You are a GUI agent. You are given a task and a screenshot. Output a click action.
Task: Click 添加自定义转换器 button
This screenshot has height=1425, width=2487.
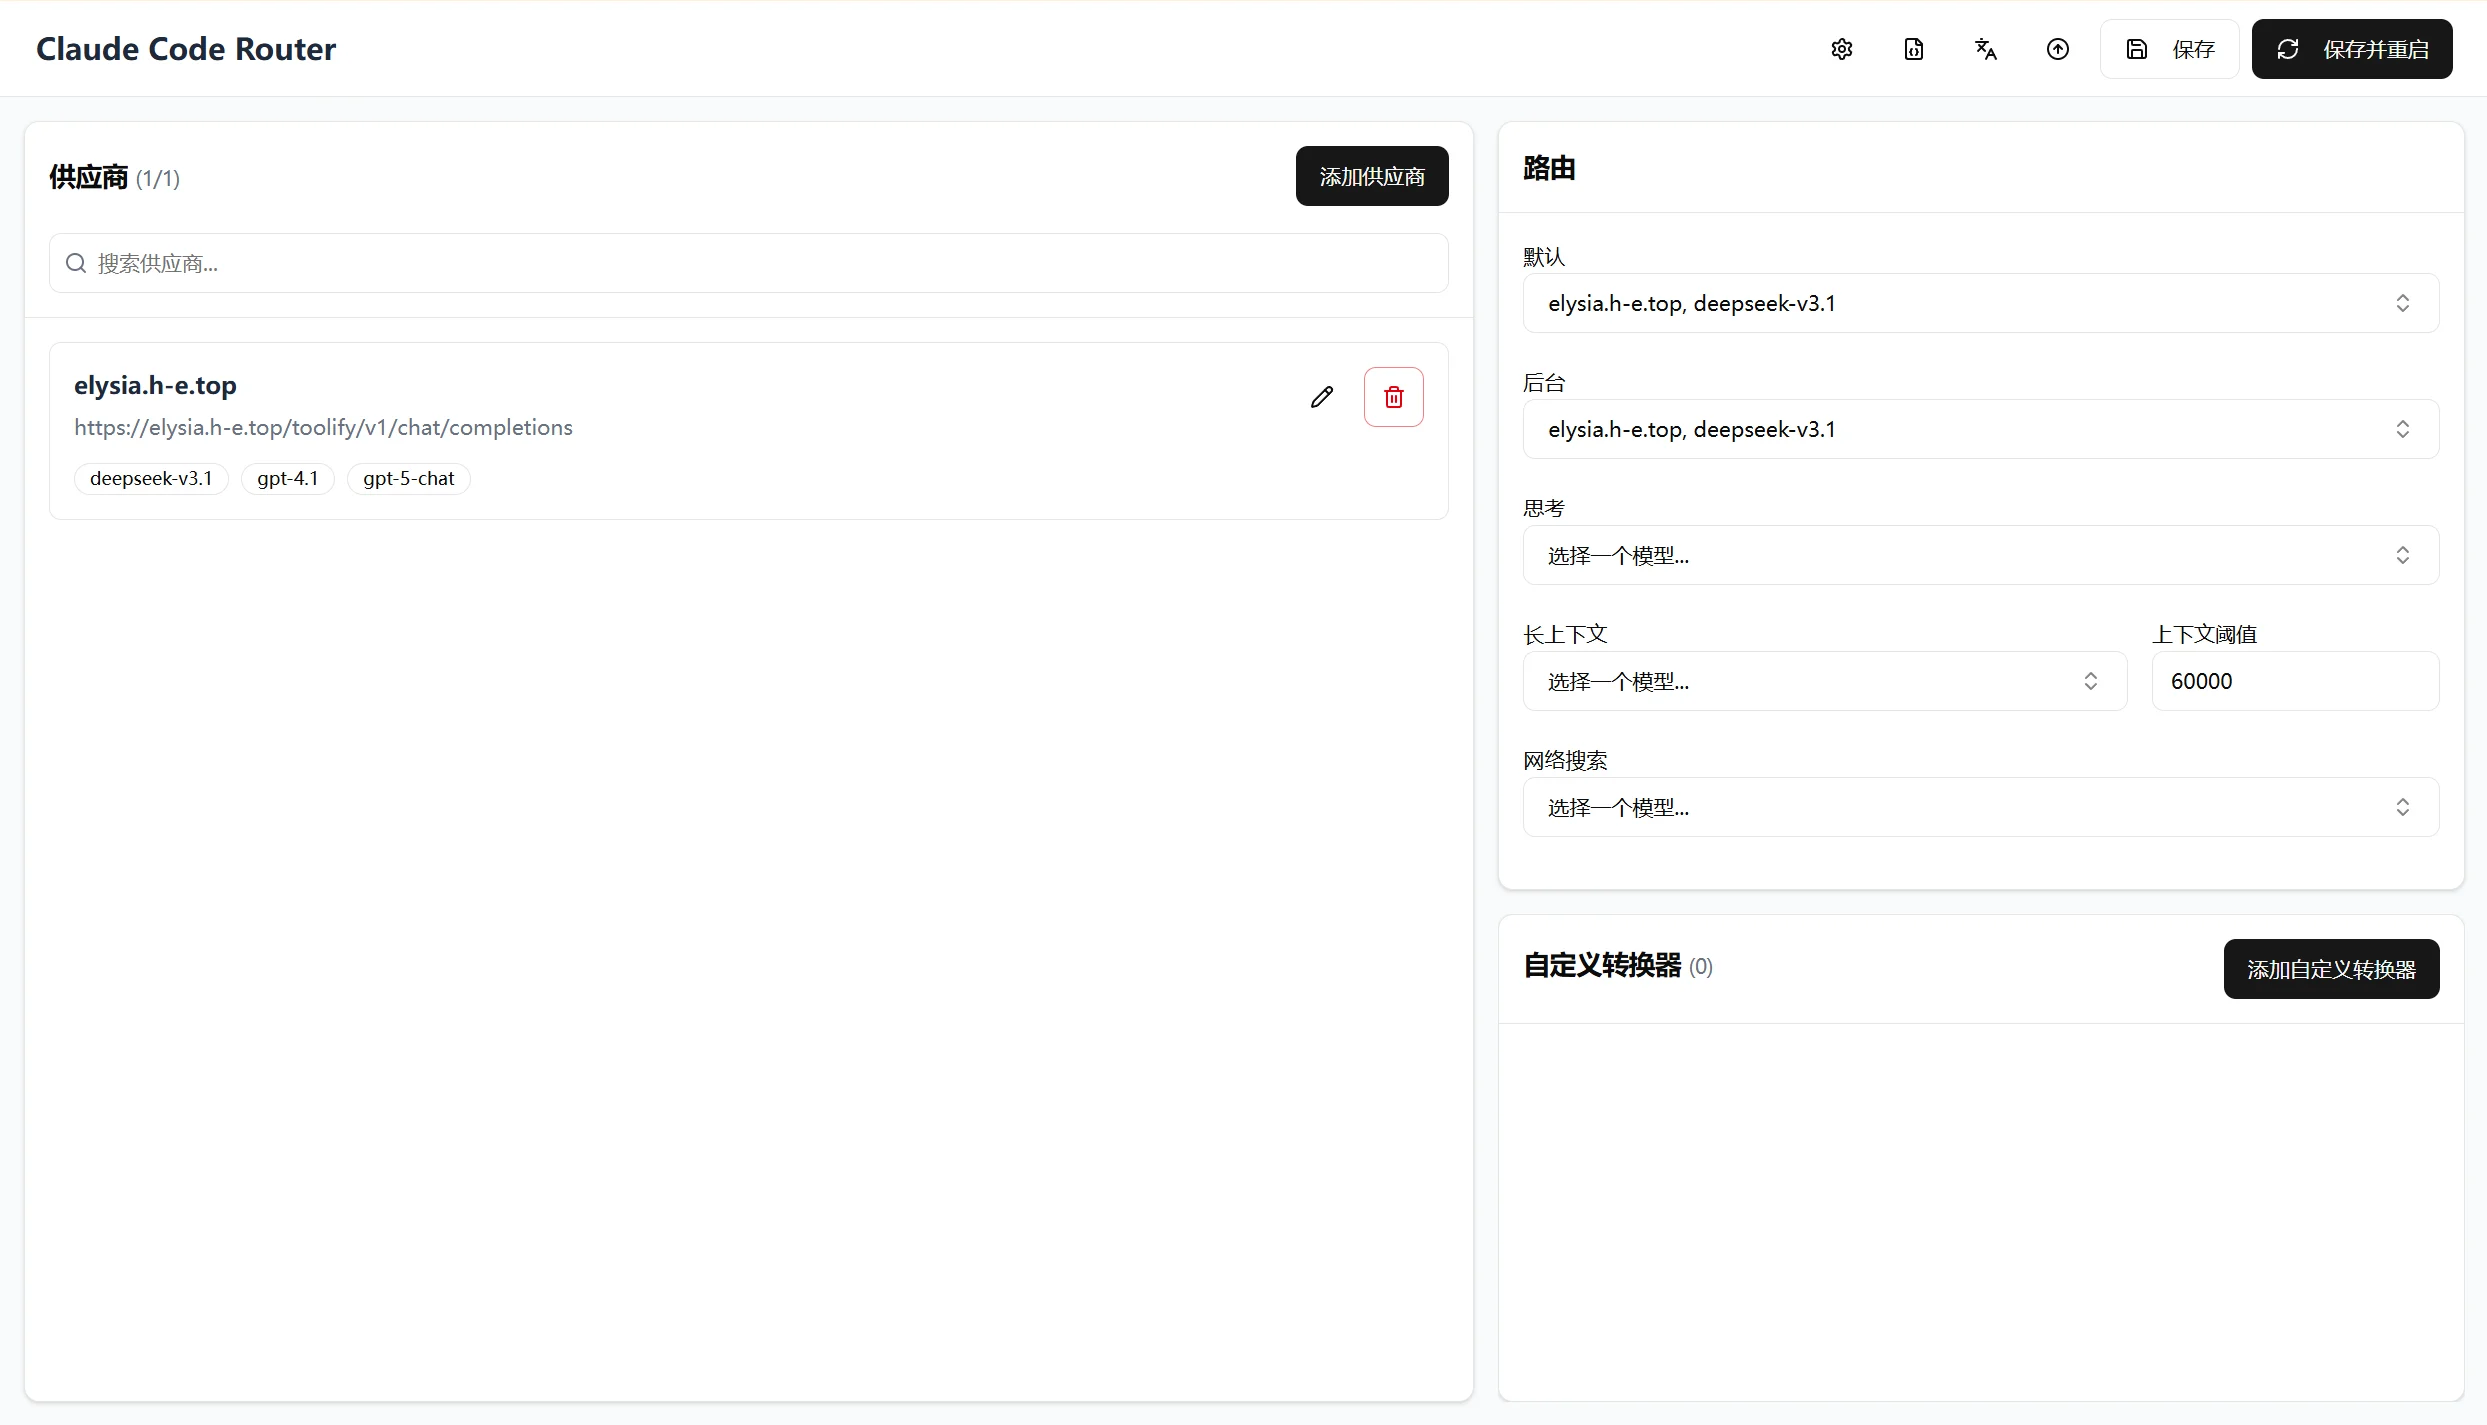tap(2330, 969)
